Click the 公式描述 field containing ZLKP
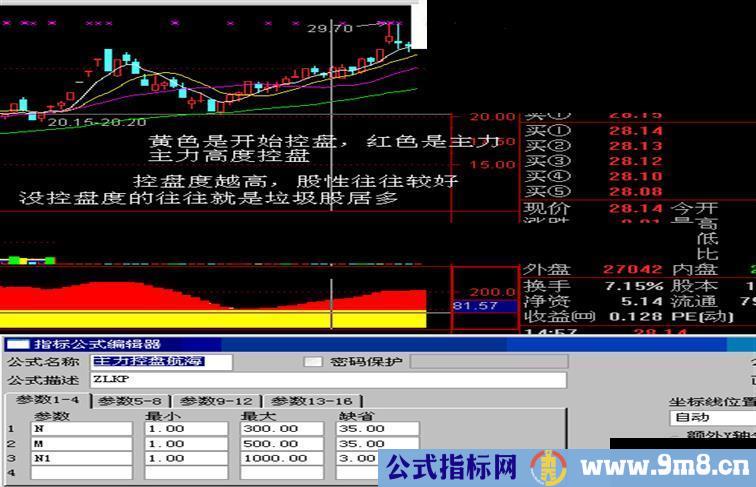 (x=327, y=380)
